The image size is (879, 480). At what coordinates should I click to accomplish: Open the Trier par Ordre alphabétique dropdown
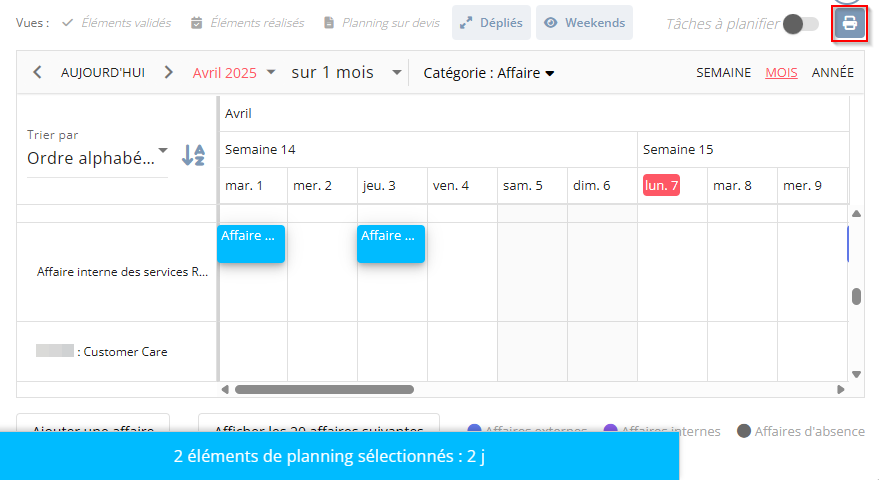point(98,158)
